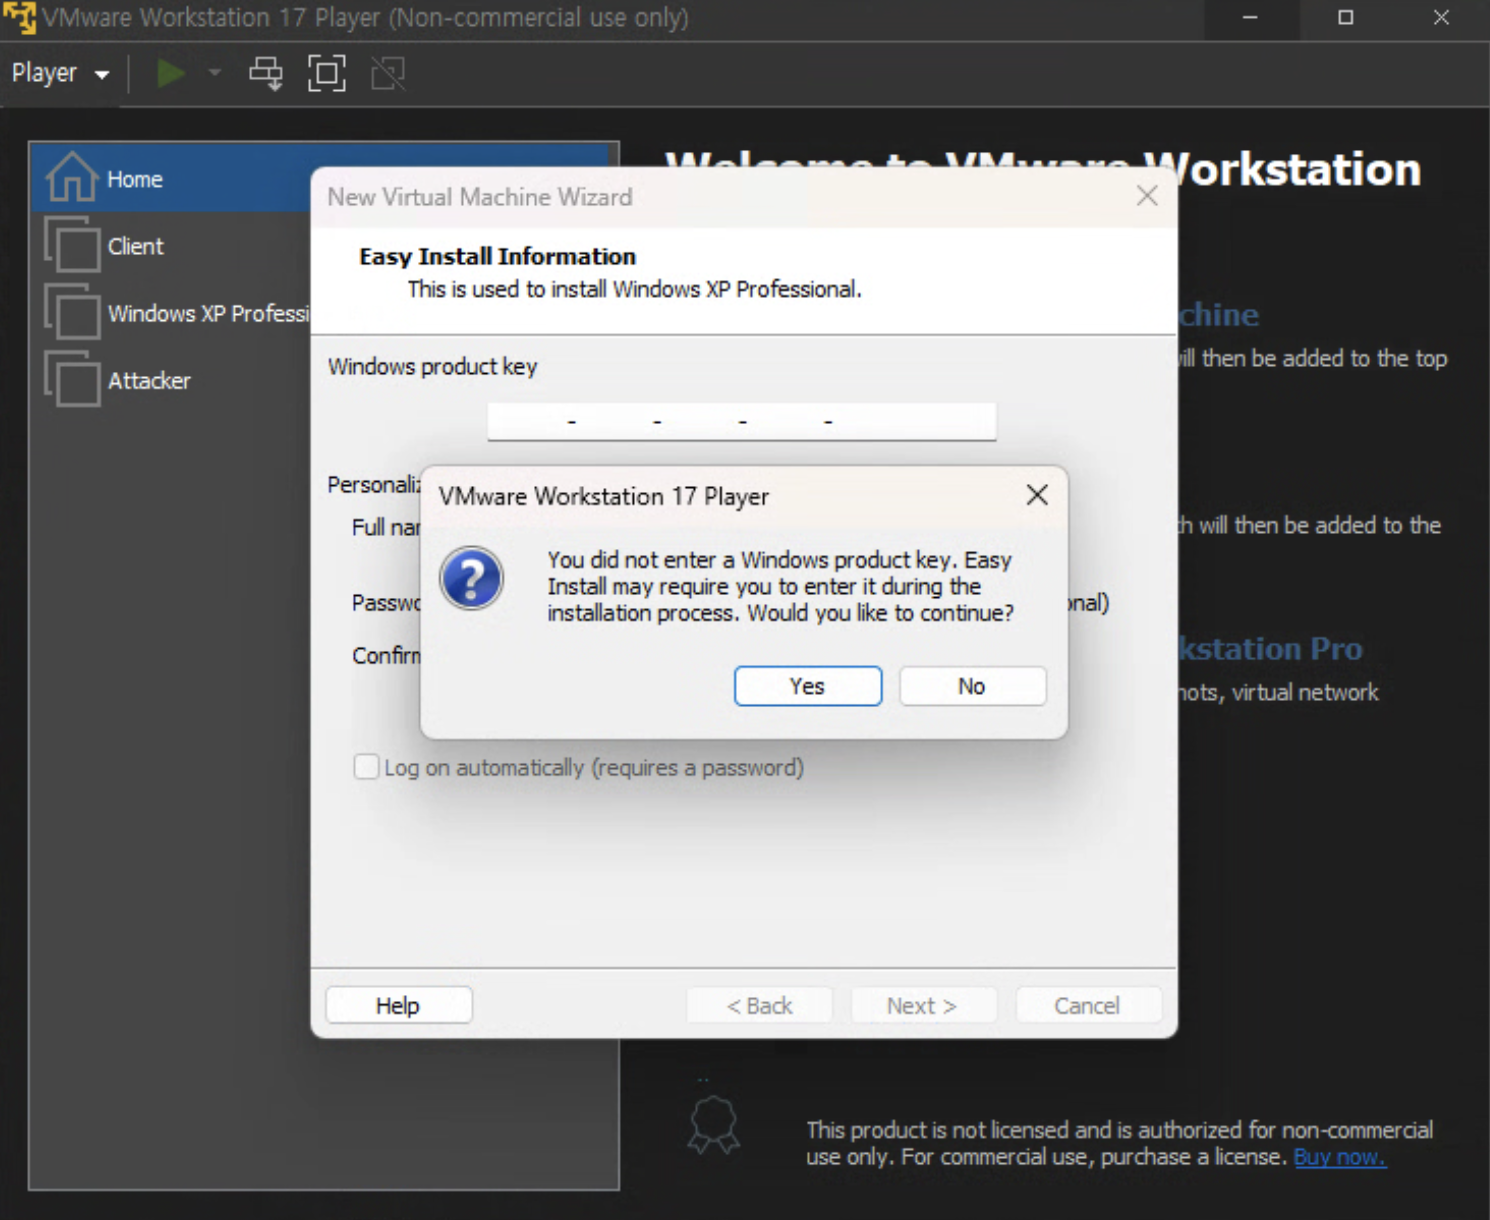Open the power options dropdown arrow

pyautogui.click(x=214, y=73)
